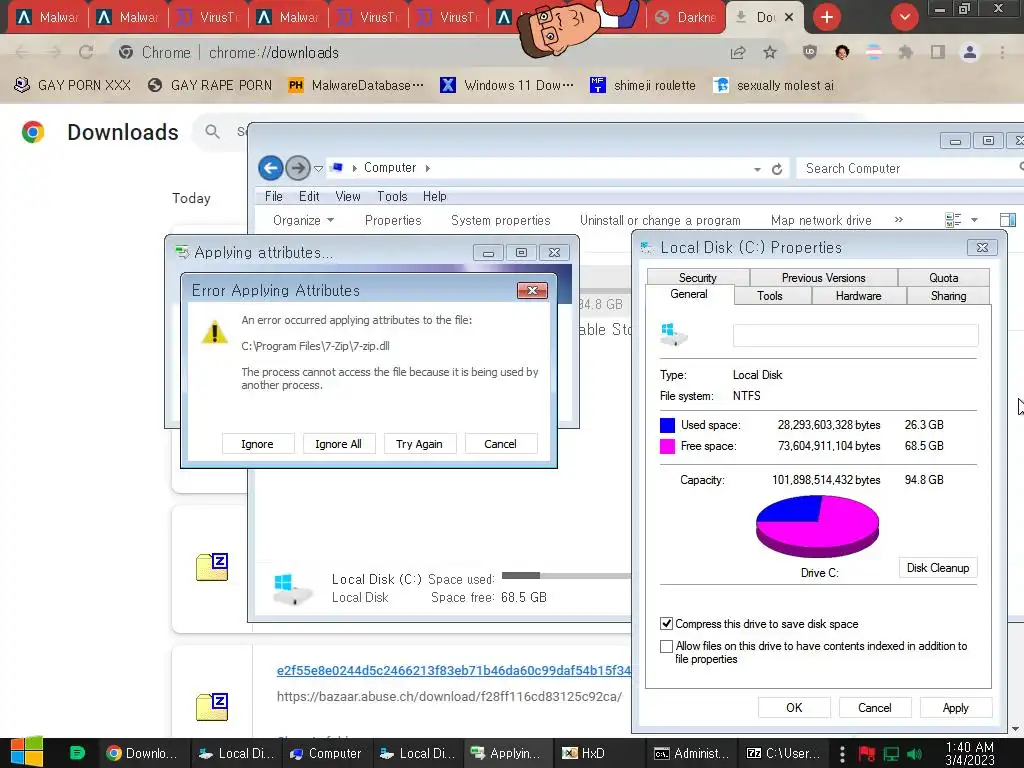Expand the toolbar overflow chevron
1024x768 pixels.
[x=899, y=220]
